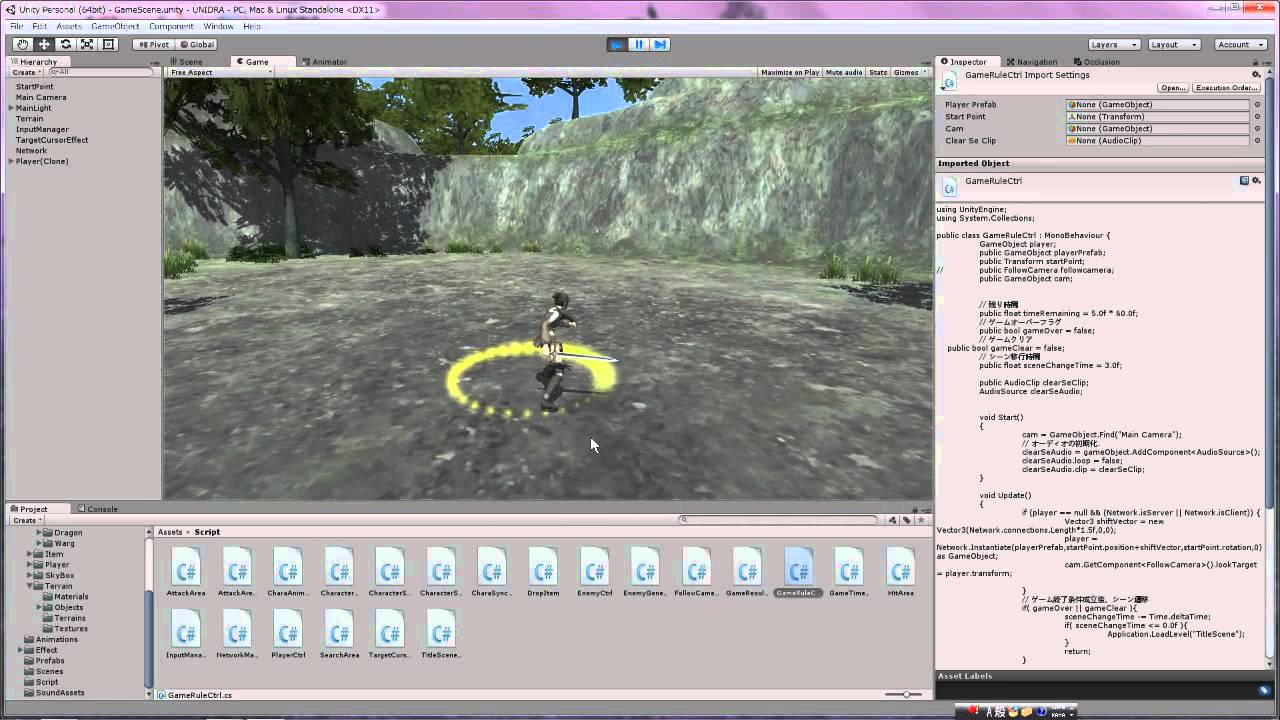The width and height of the screenshot is (1280, 720).
Task: Select Terrain in Hierarchy
Action: [x=29, y=119]
